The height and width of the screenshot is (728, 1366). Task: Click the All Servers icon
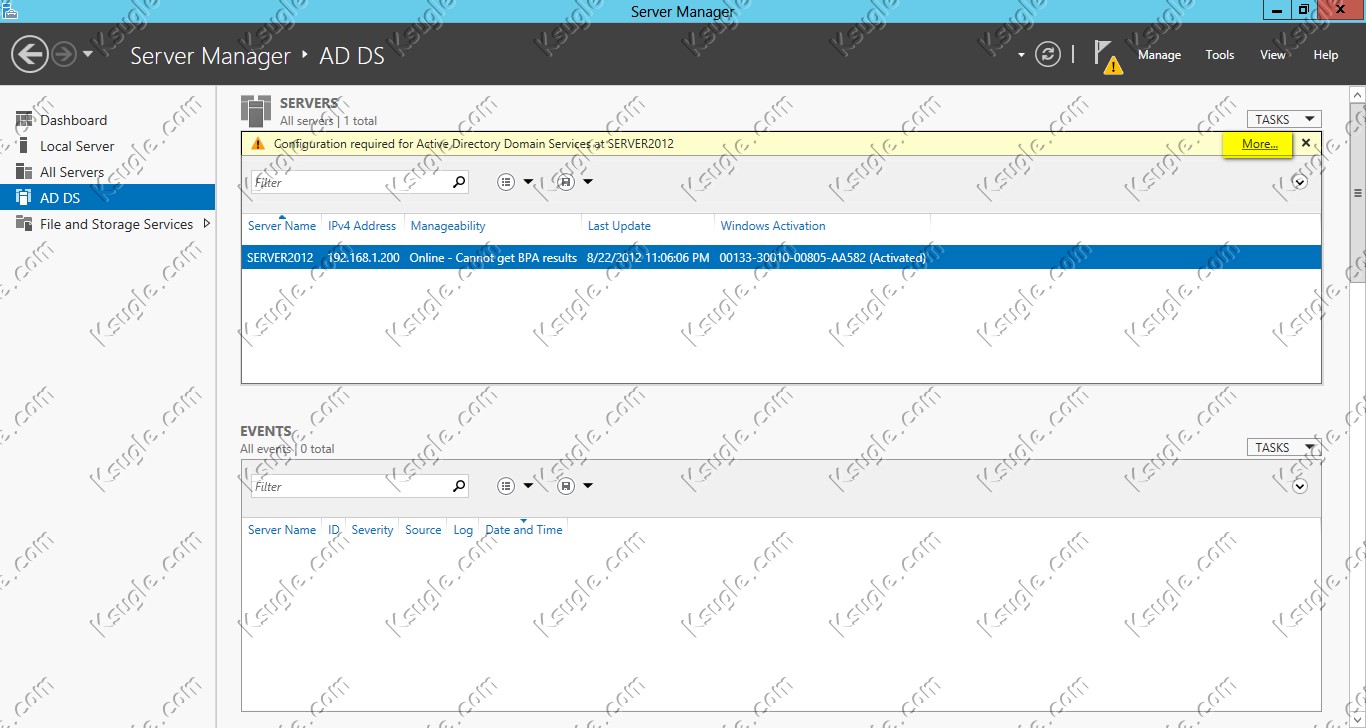(x=23, y=172)
